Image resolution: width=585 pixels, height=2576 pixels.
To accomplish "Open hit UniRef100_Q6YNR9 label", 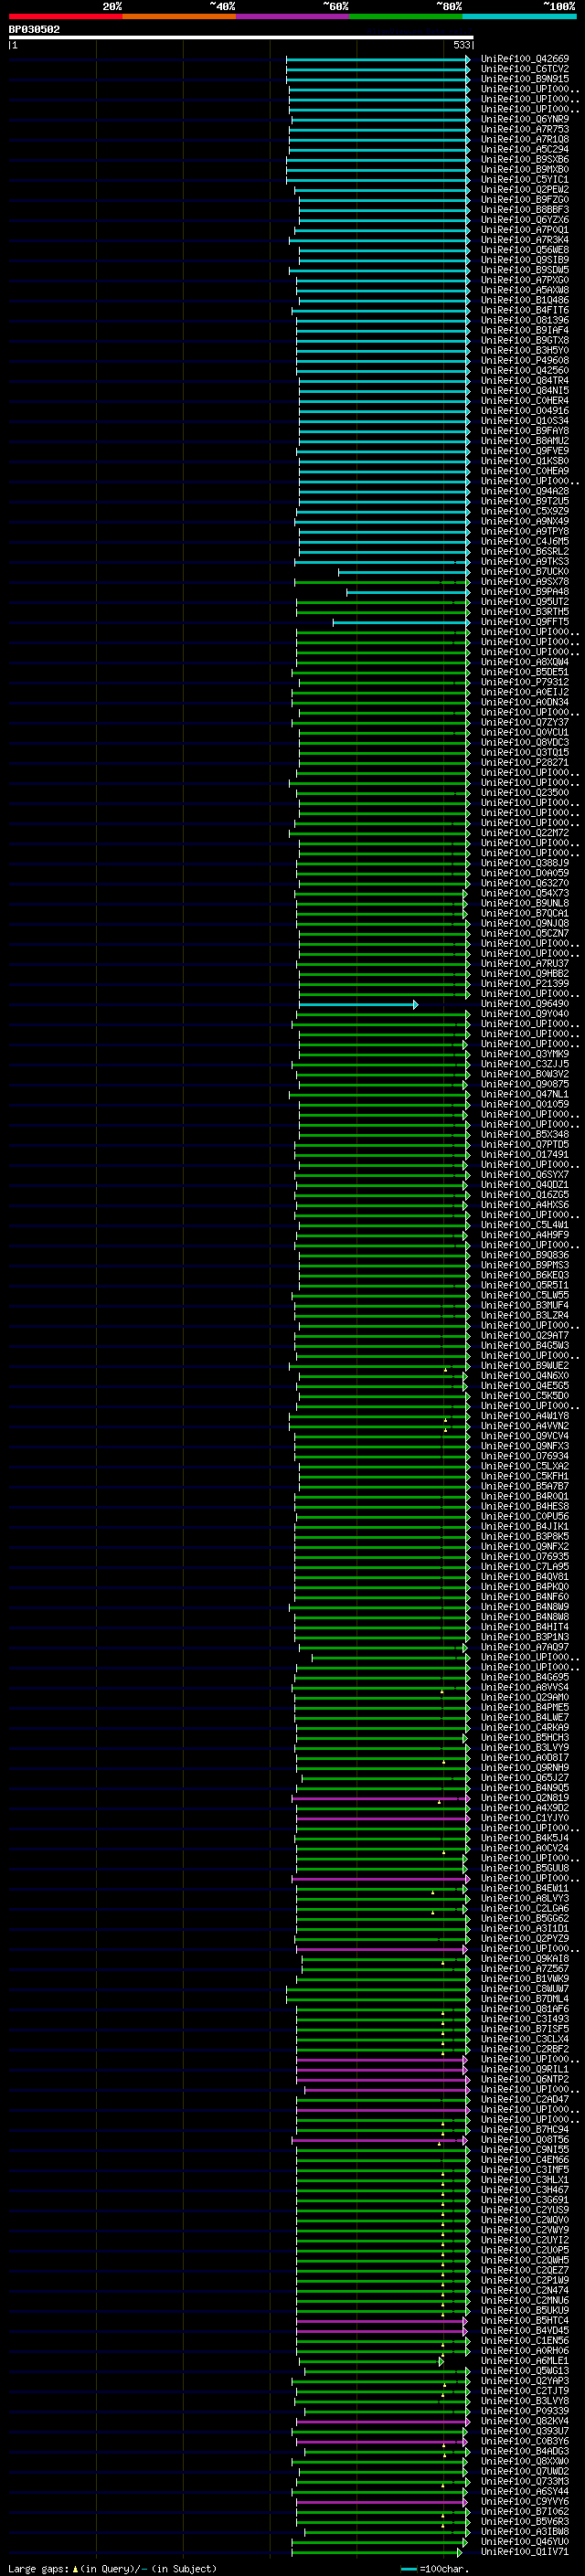I will tap(525, 119).
